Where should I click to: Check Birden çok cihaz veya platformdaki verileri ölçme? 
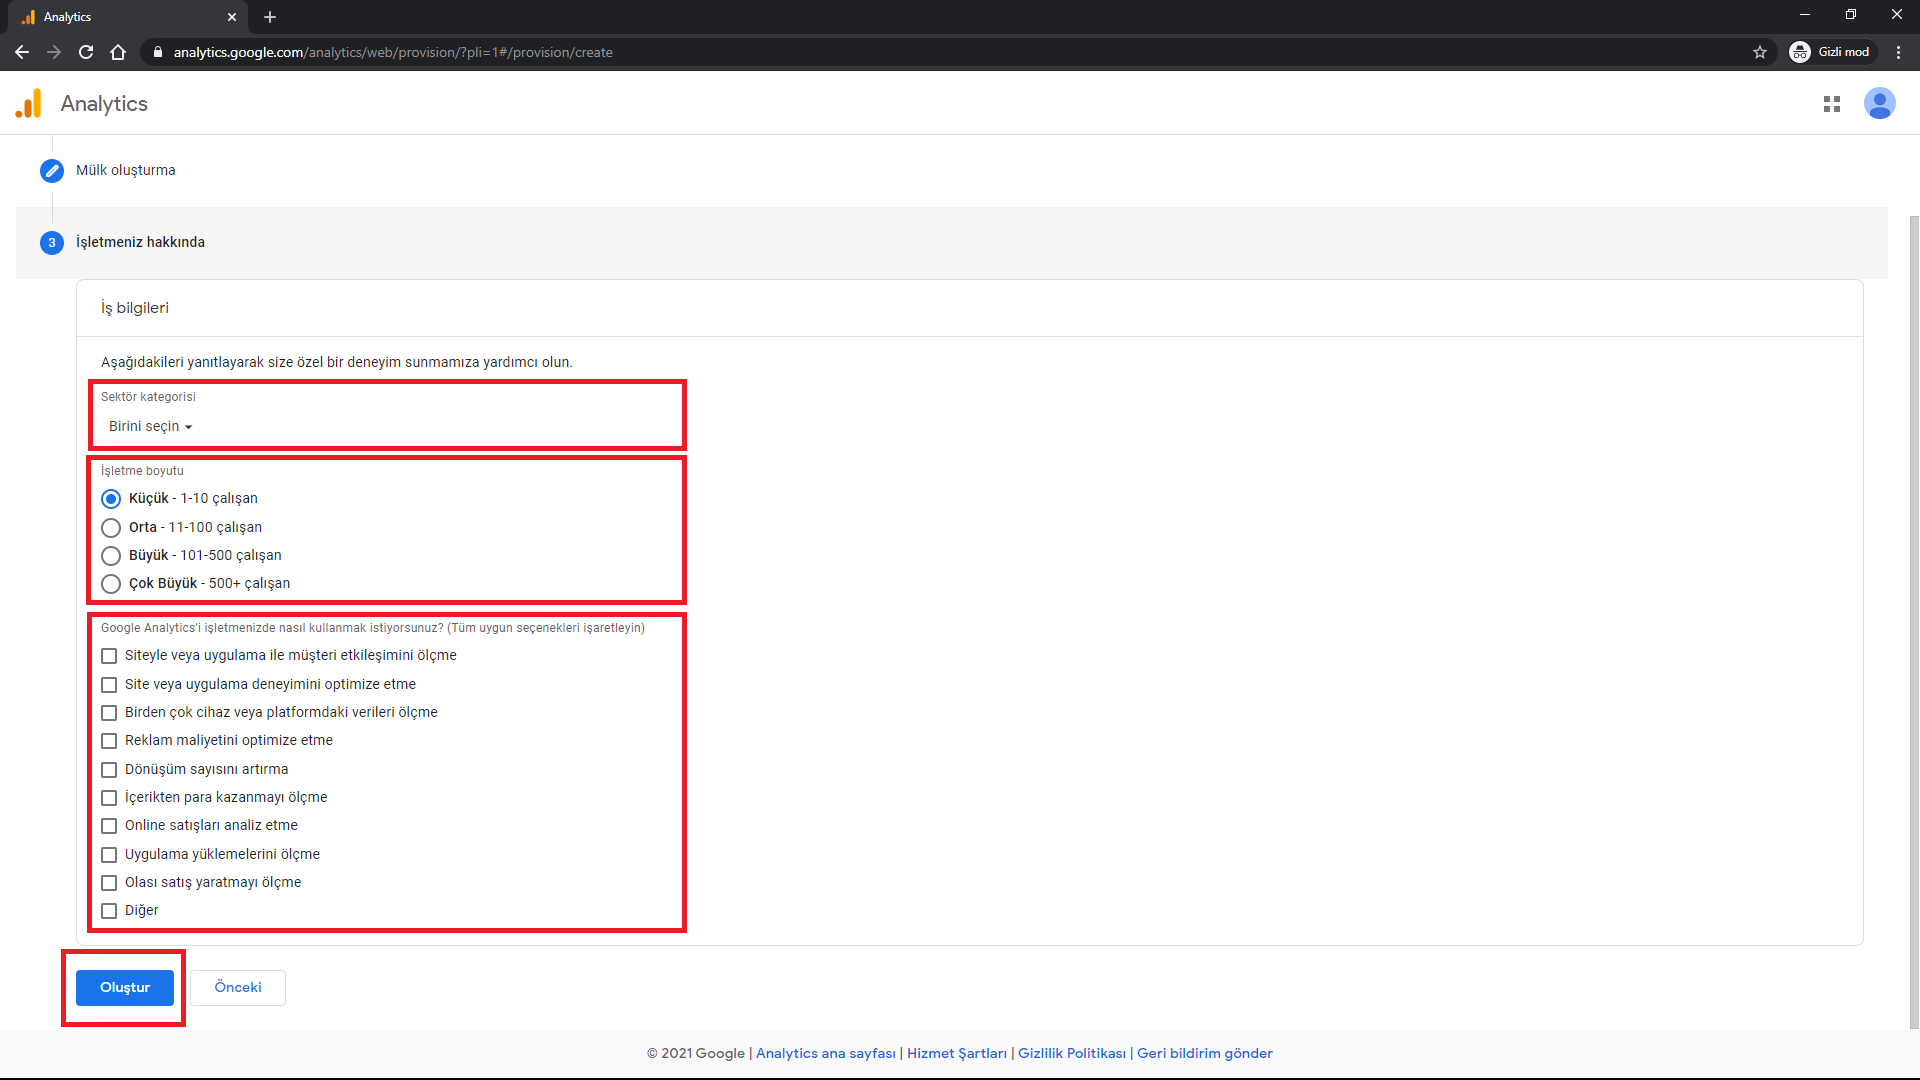(109, 713)
